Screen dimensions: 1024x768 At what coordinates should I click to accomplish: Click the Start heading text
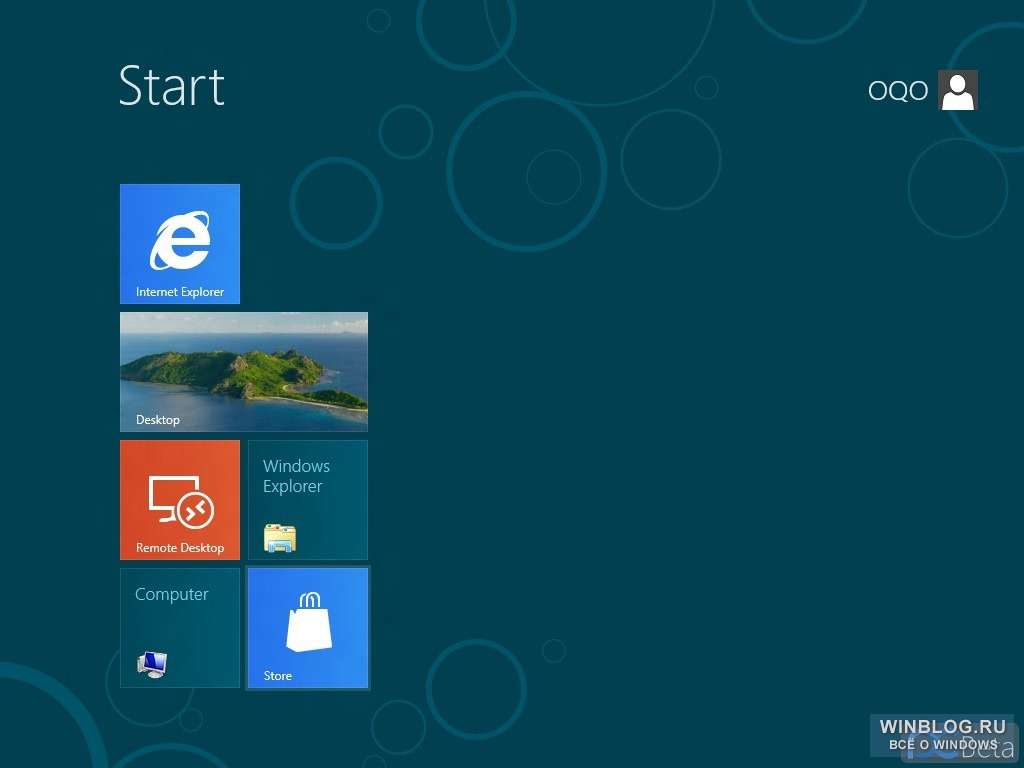tap(172, 86)
